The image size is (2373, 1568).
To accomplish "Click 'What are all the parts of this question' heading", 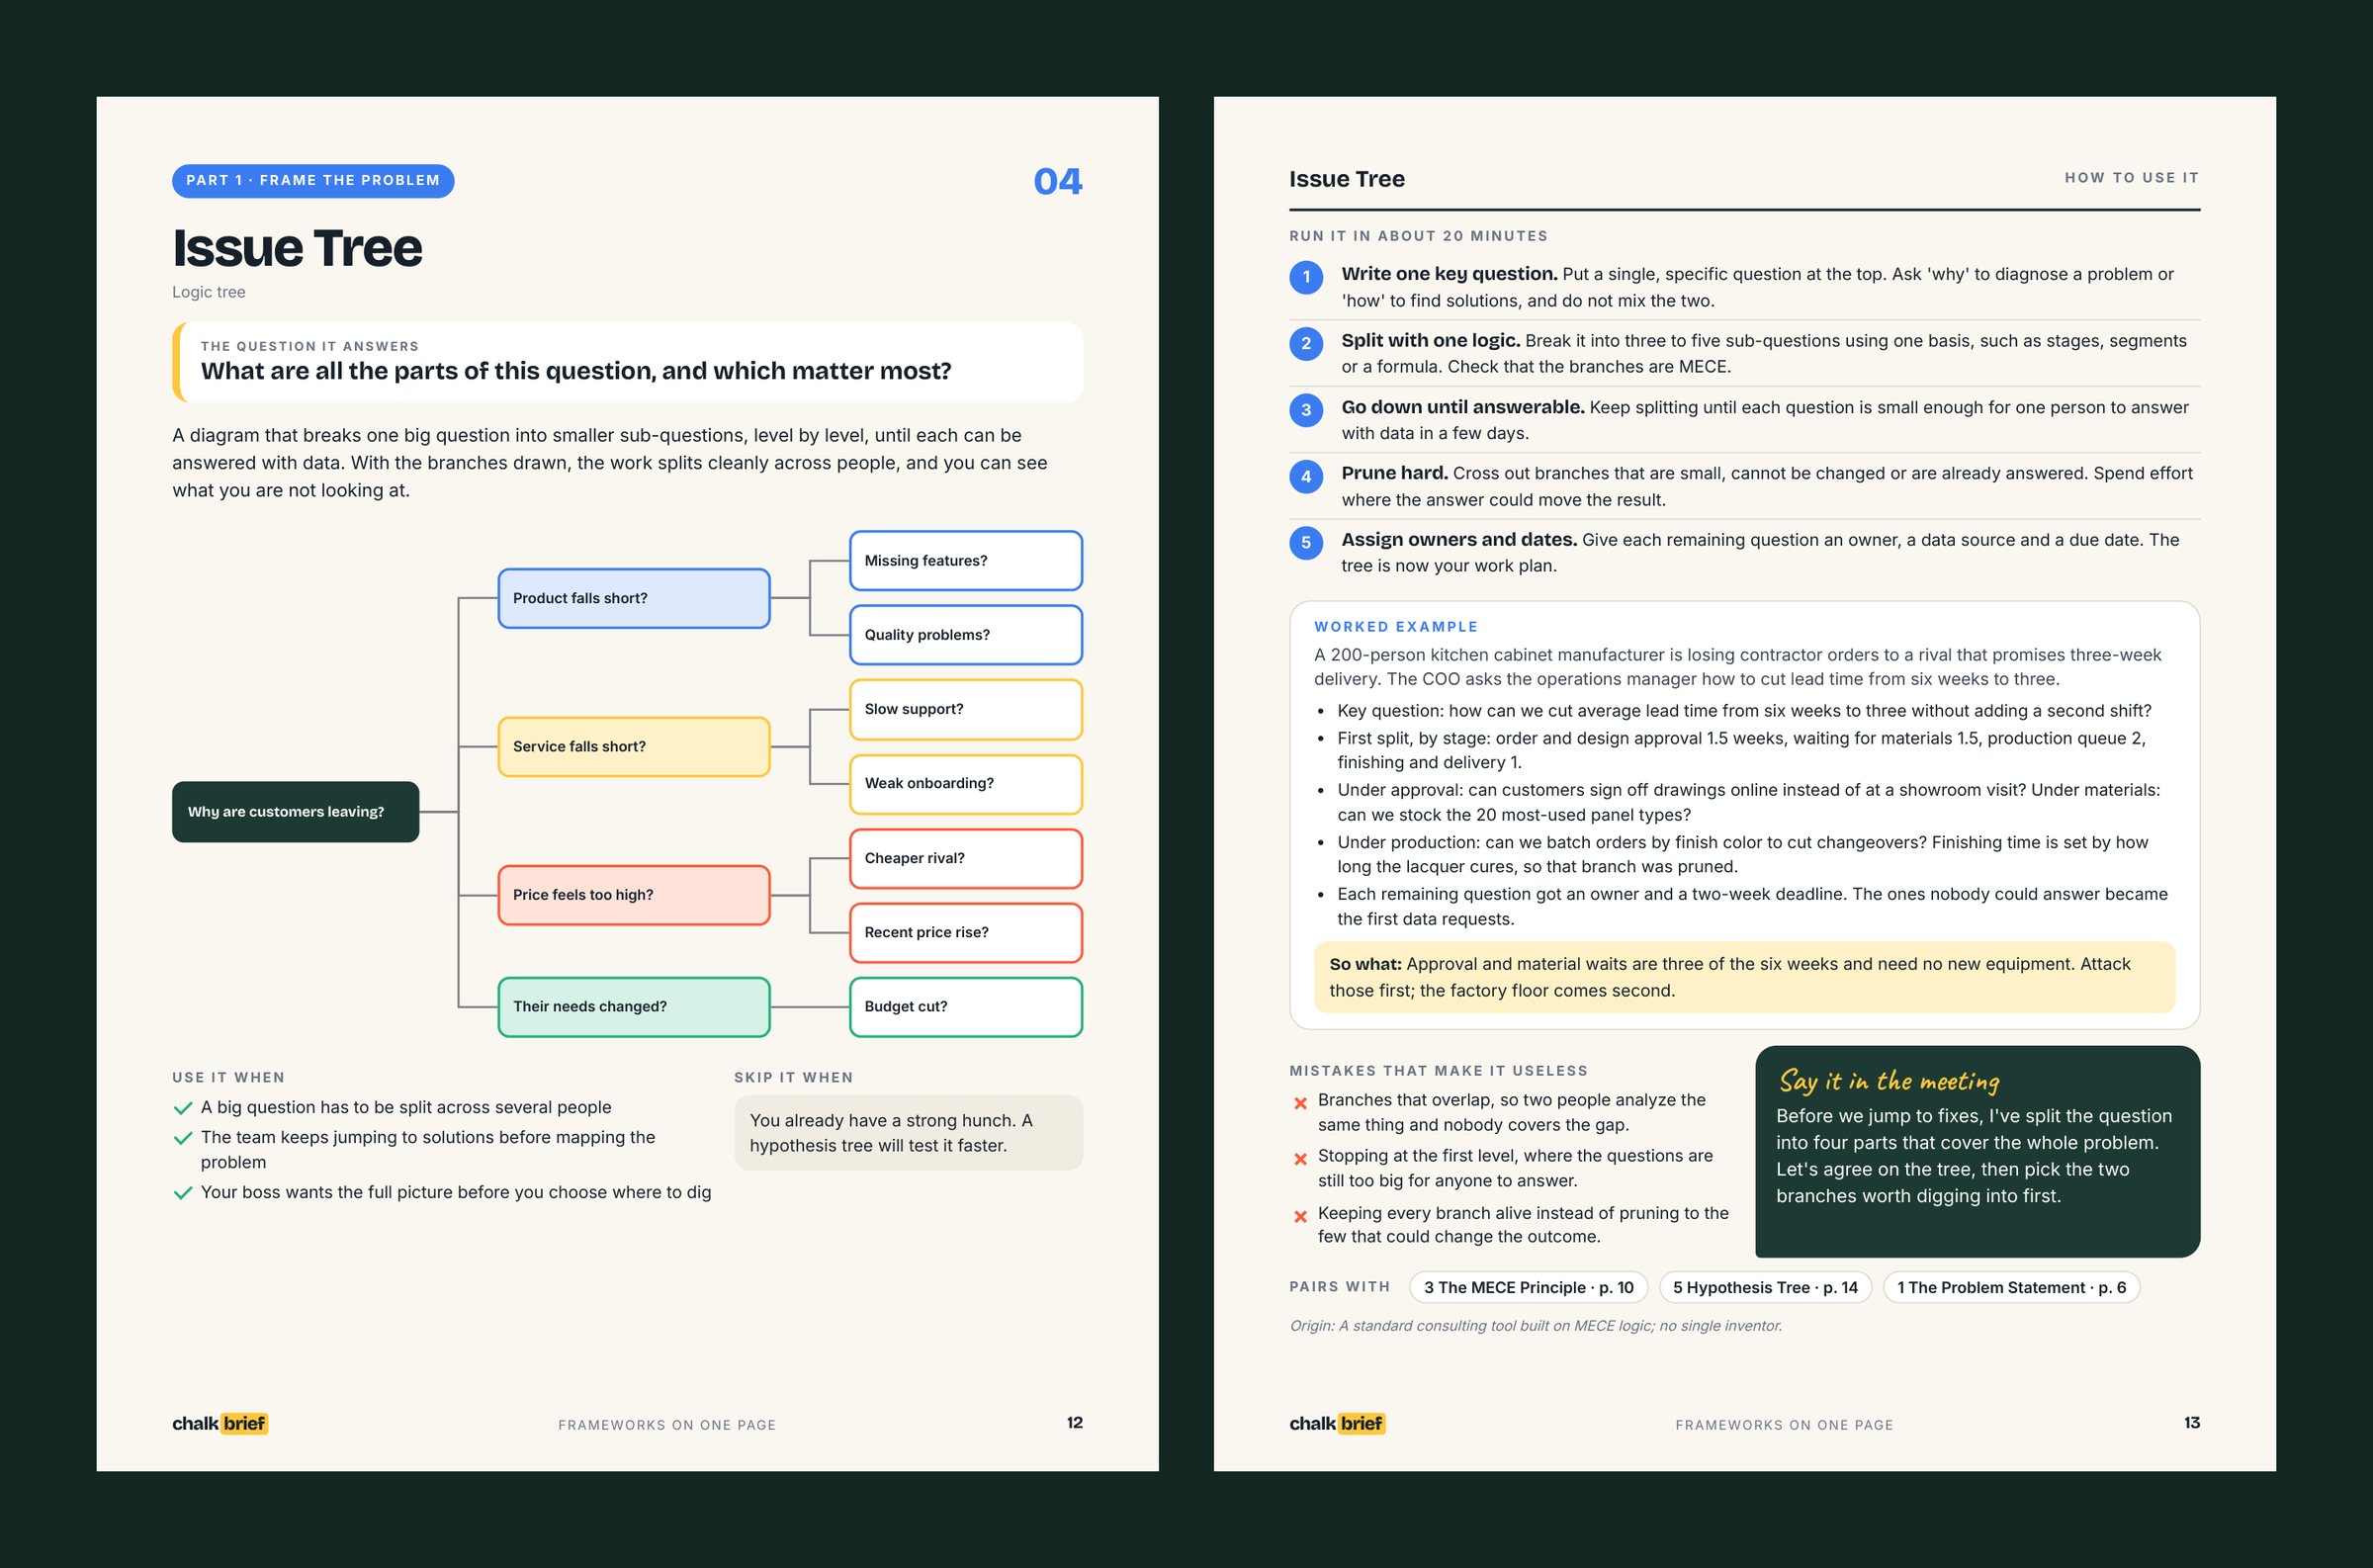I will click(576, 371).
